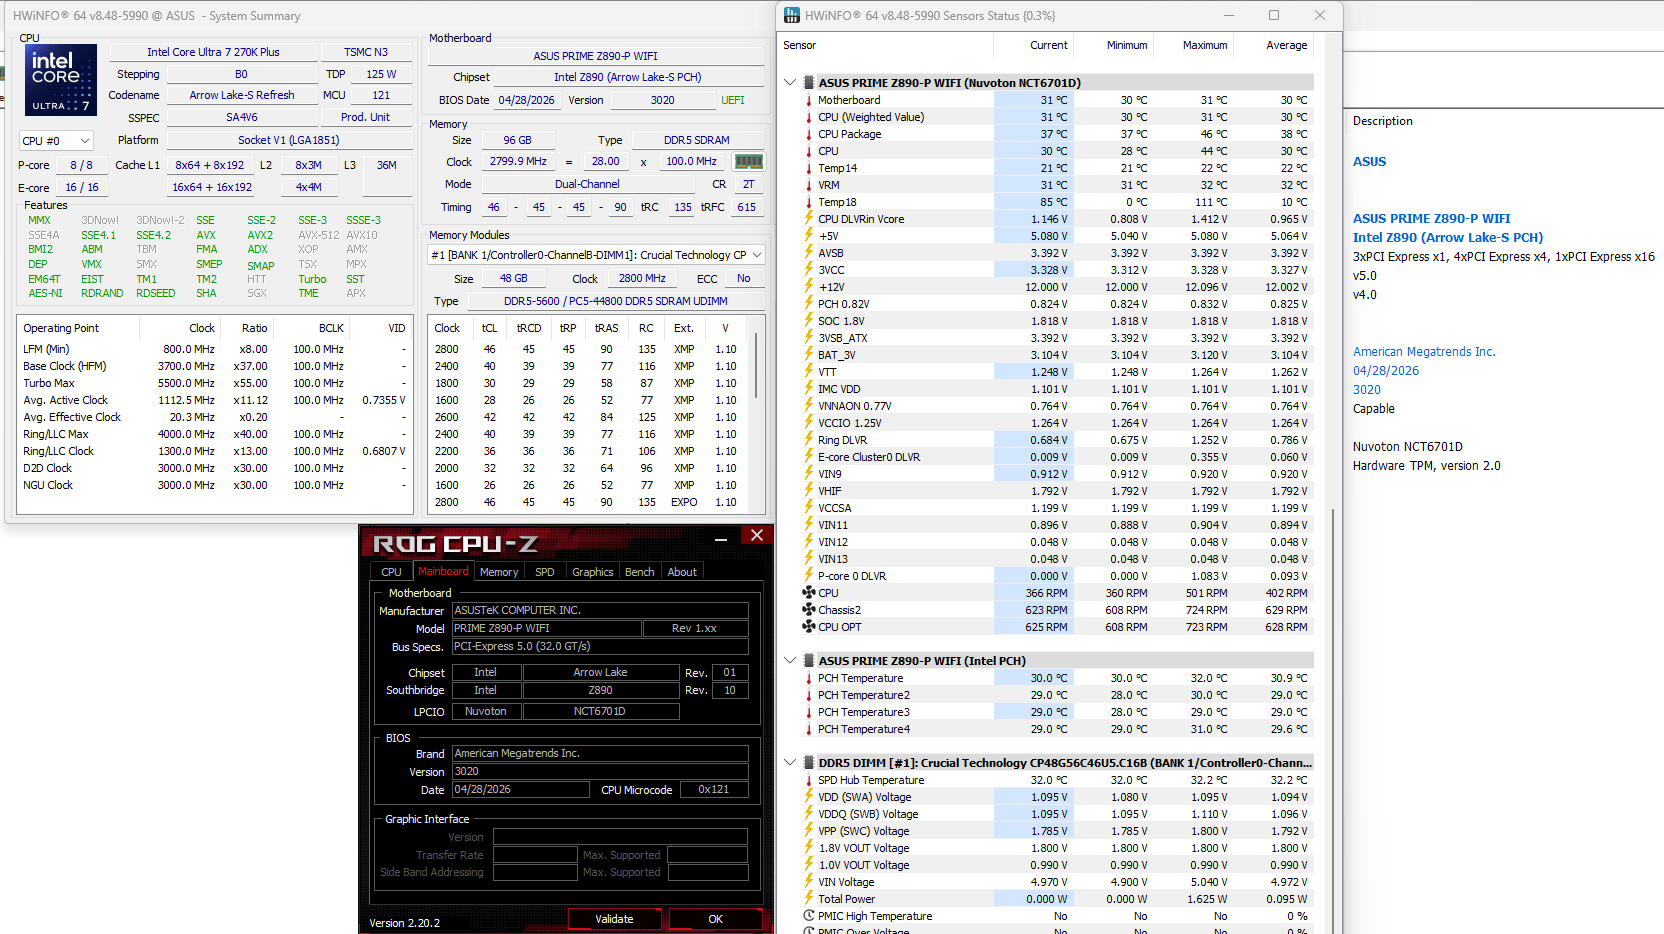Screen dimensions: 1664x934
Task: Click DDR5-5600 / PC5-44800 type field
Action: pyautogui.click(x=616, y=301)
